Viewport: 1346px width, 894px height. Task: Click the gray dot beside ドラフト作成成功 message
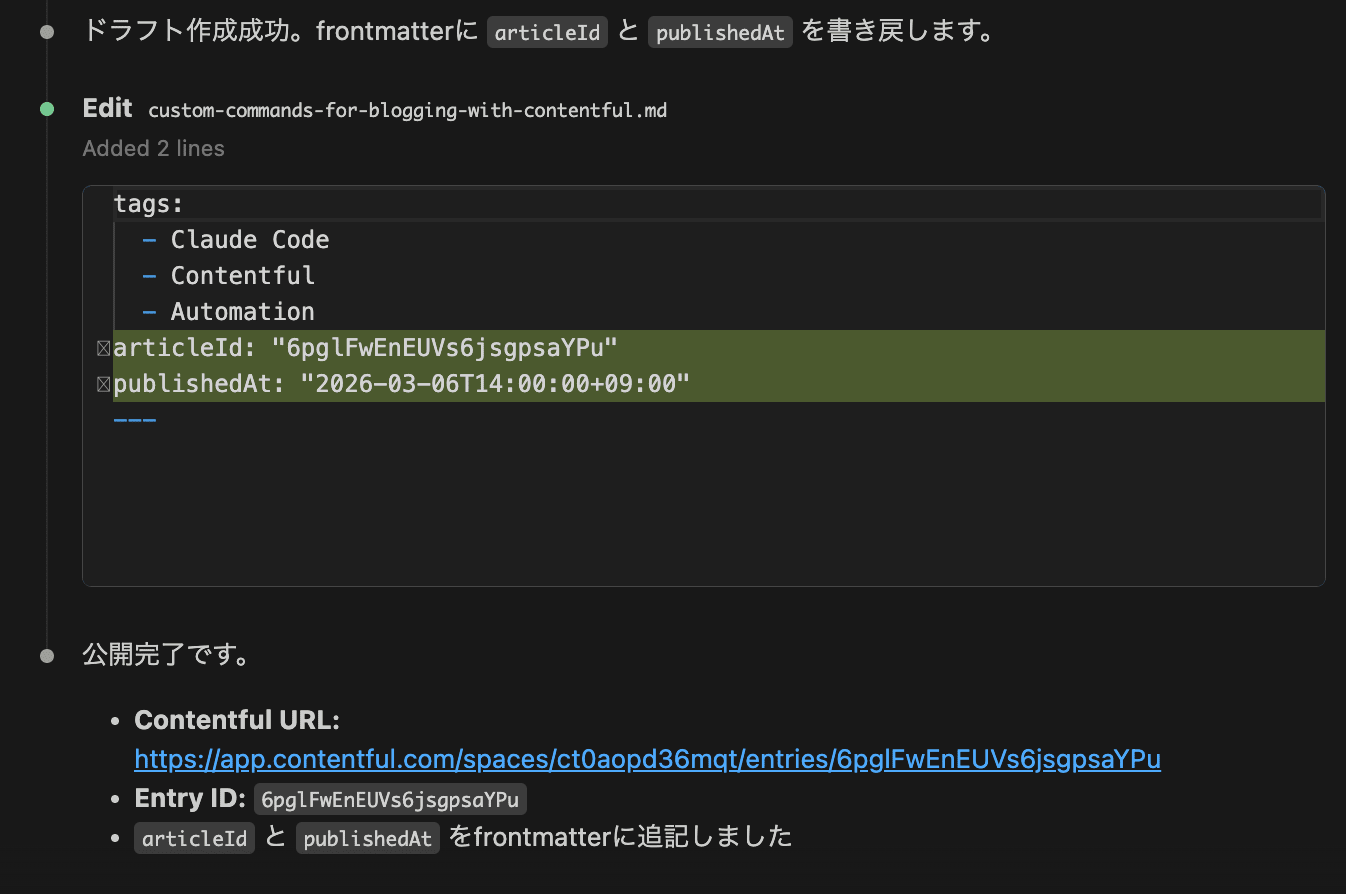(47, 32)
